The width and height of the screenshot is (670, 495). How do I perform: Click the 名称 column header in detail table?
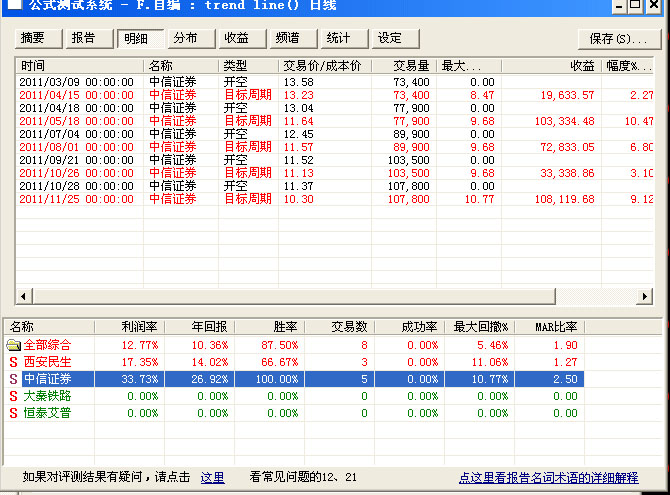181,66
